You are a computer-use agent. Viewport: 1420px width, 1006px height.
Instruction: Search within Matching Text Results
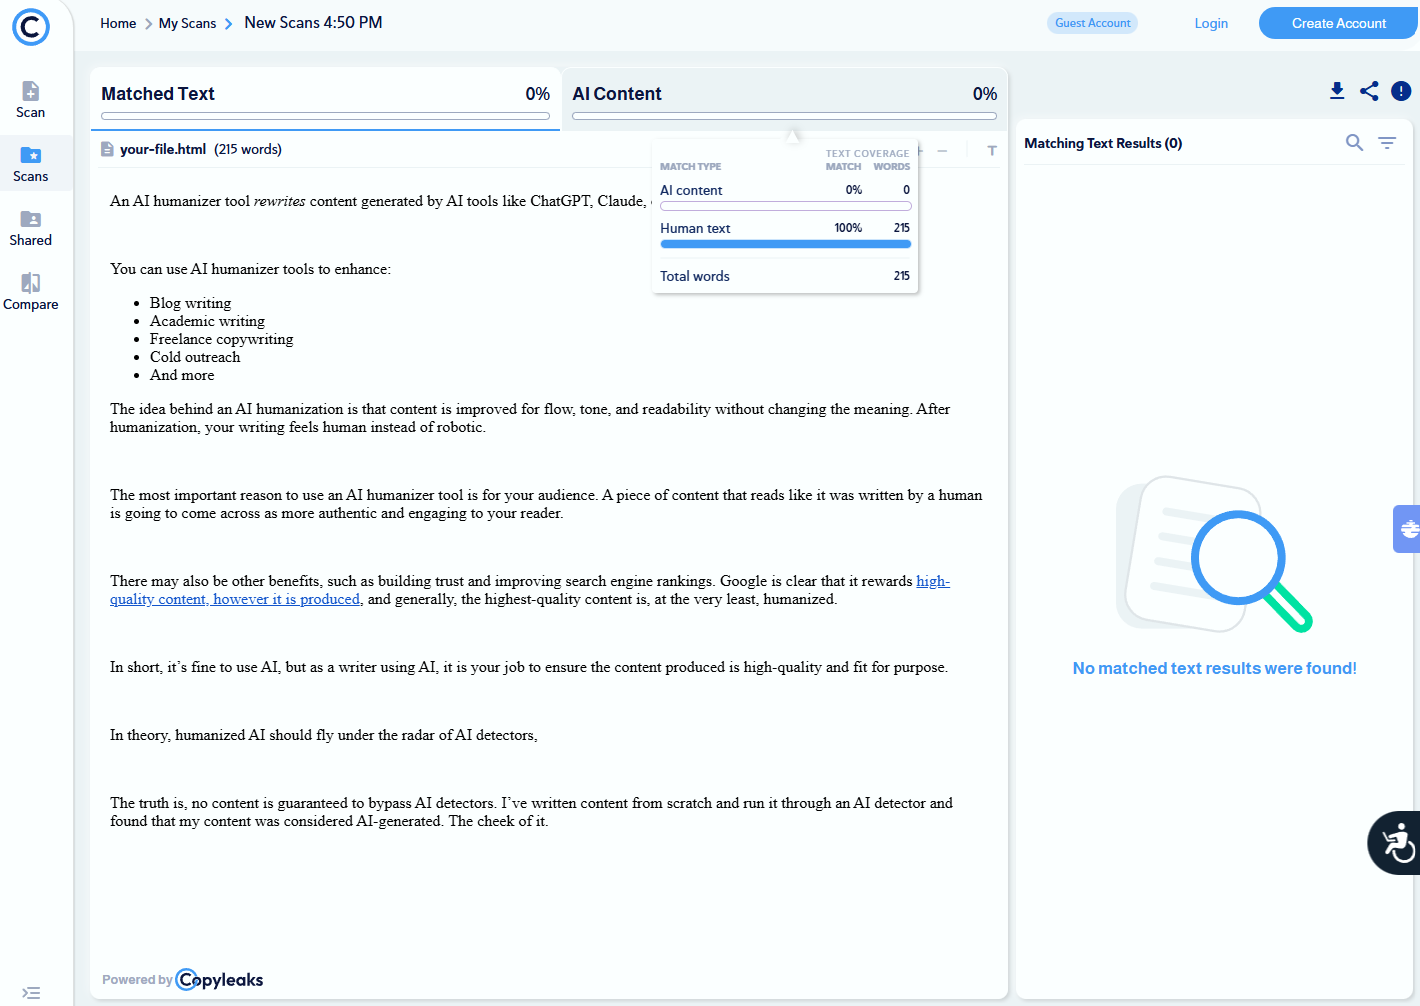(x=1354, y=143)
